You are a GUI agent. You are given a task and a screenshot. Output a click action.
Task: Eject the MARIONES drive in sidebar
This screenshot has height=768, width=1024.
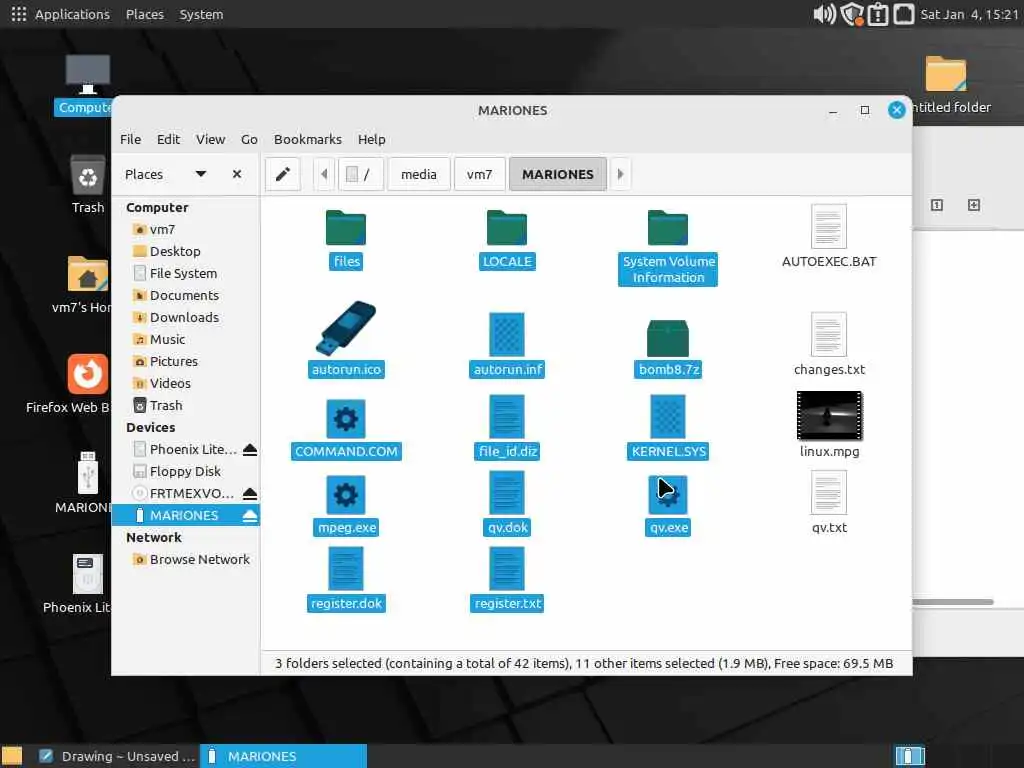(x=249, y=515)
